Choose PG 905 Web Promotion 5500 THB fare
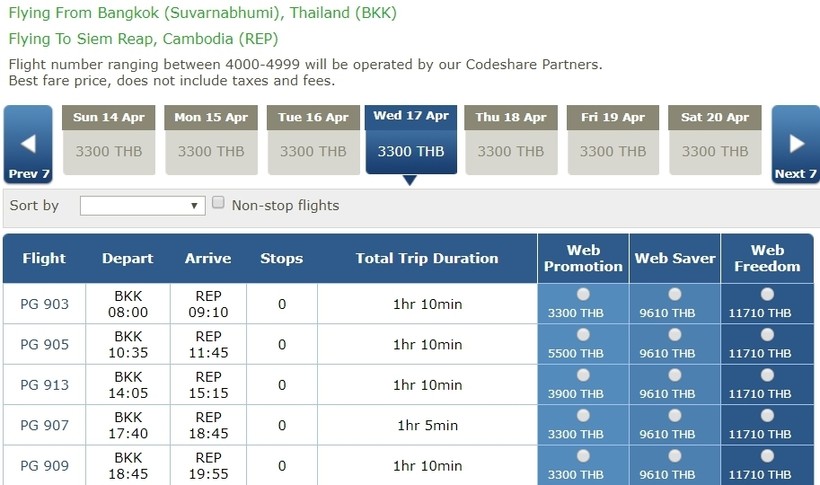 [583, 334]
